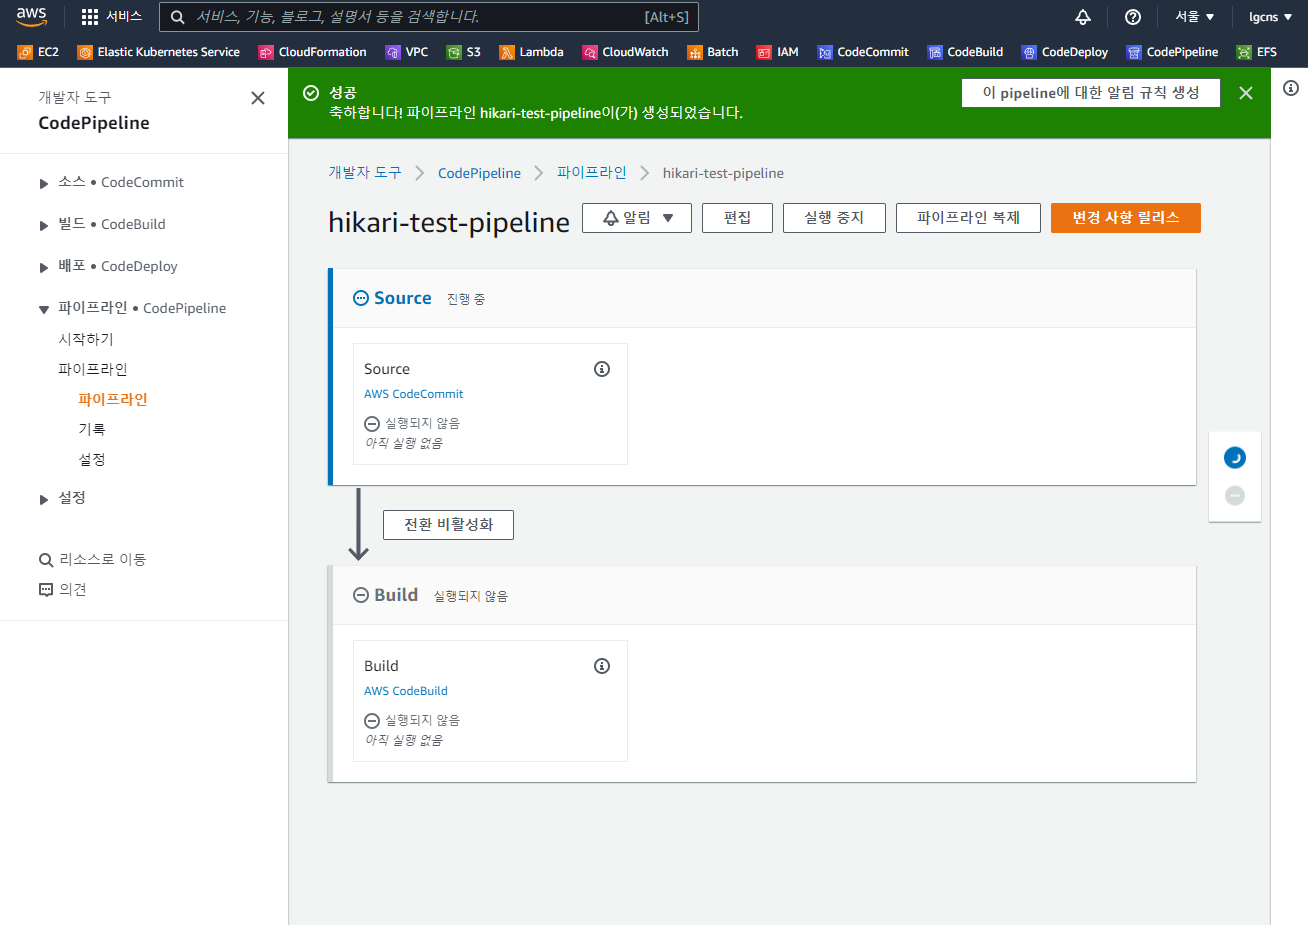1308x925 pixels.
Task: Open 시작하기 in the sidebar
Action: pos(86,339)
